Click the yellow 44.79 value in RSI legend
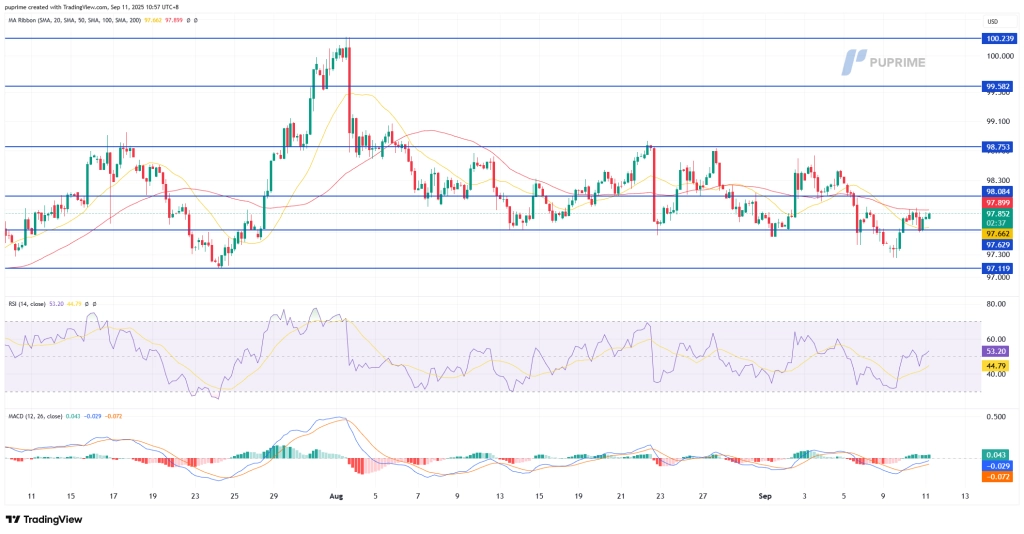The image size is (1024, 534). (x=74, y=304)
